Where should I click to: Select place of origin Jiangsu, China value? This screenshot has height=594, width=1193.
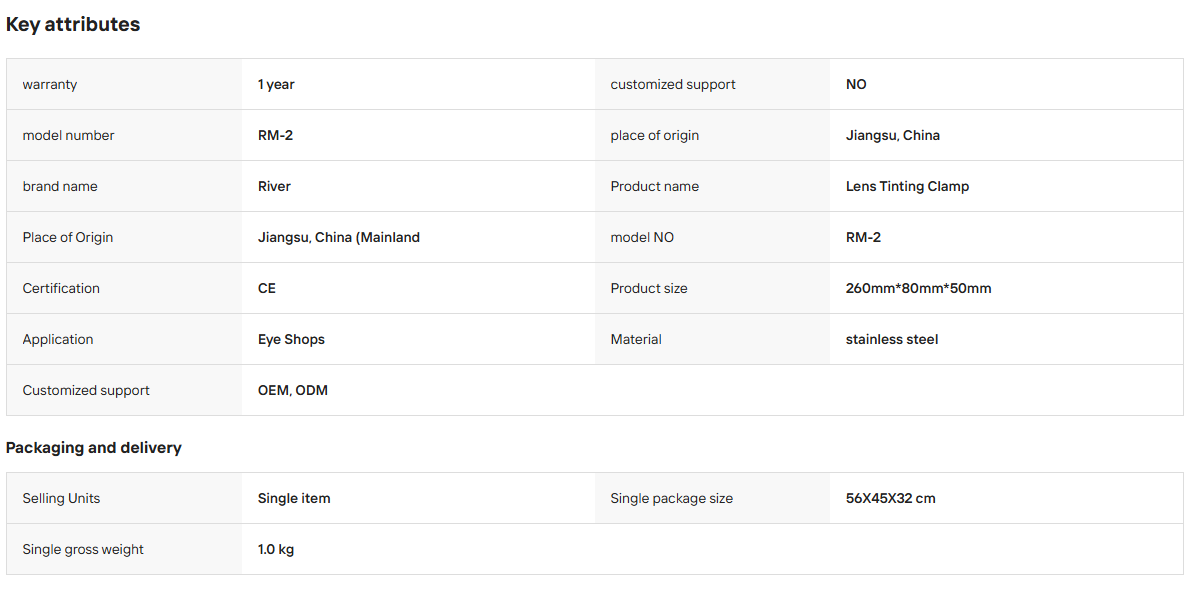[892, 135]
